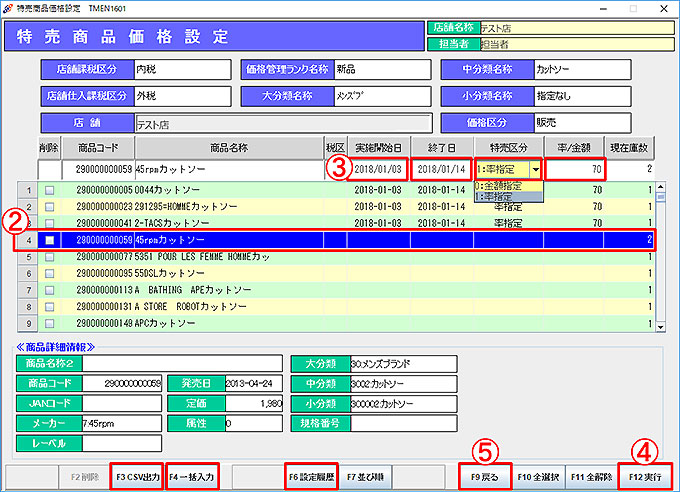Click the 終了日 input field showing 2018/01/14
Screen dimensions: 680x492
point(441,169)
